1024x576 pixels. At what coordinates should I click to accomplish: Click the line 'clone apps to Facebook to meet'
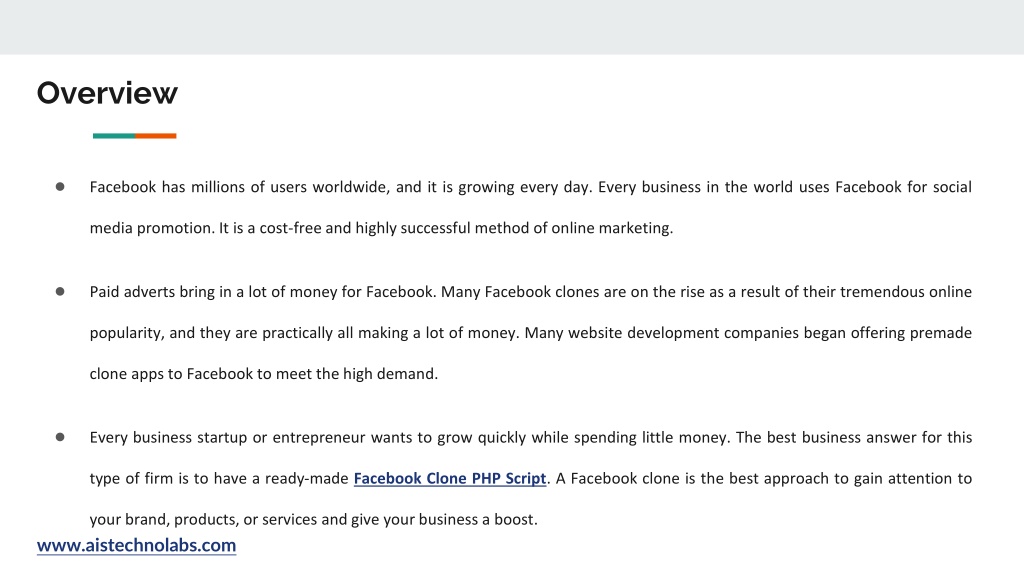(264, 374)
